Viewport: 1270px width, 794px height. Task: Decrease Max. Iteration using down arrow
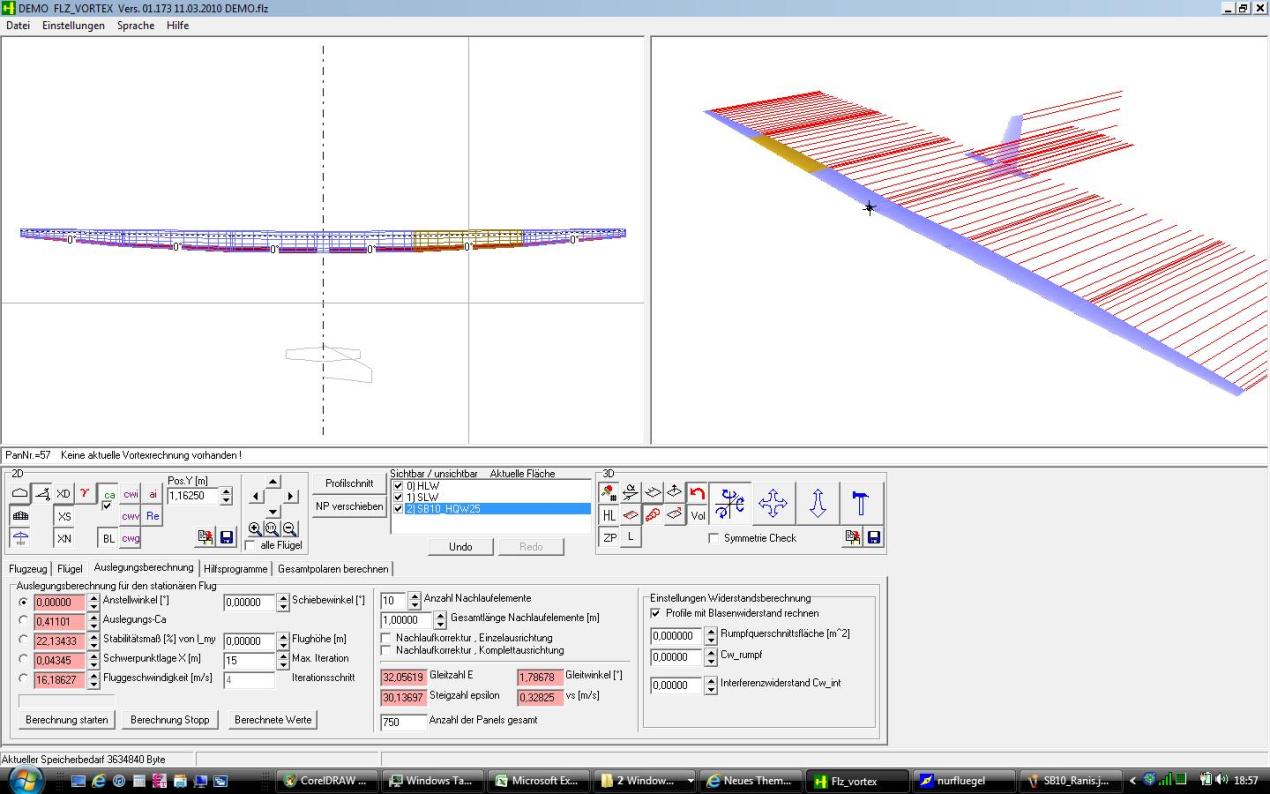coord(282,665)
